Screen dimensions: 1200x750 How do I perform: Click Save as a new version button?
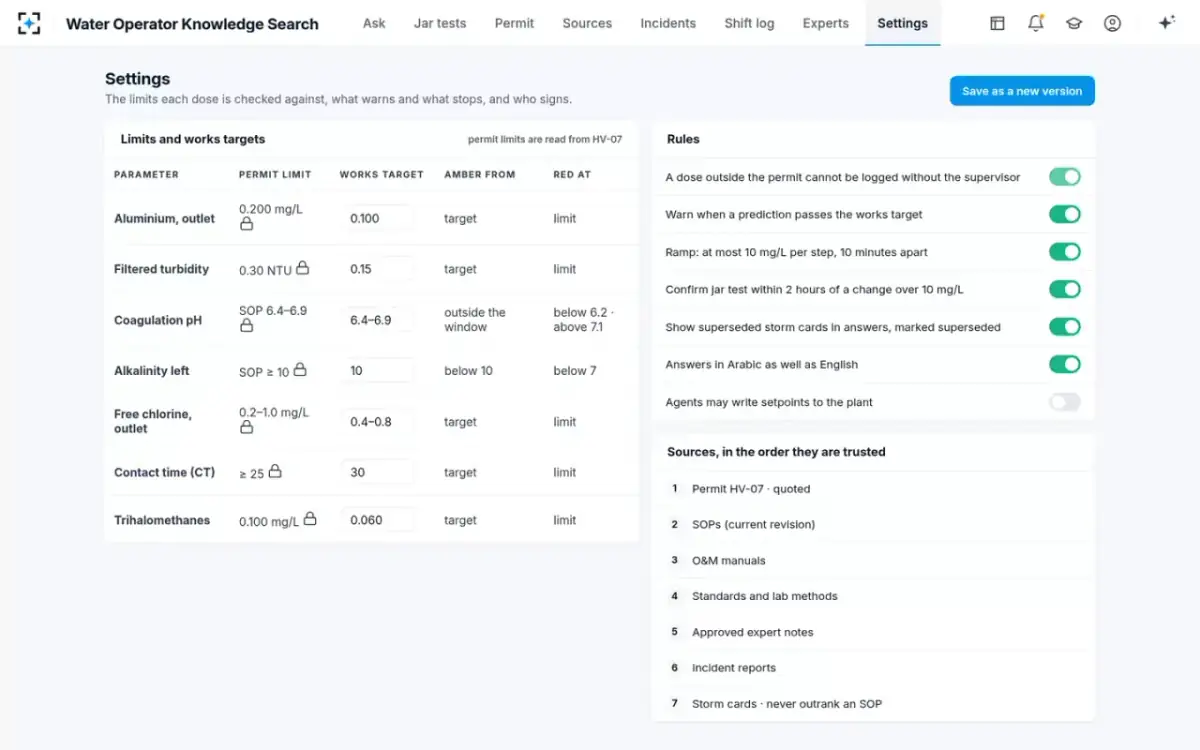pyautogui.click(x=1022, y=91)
